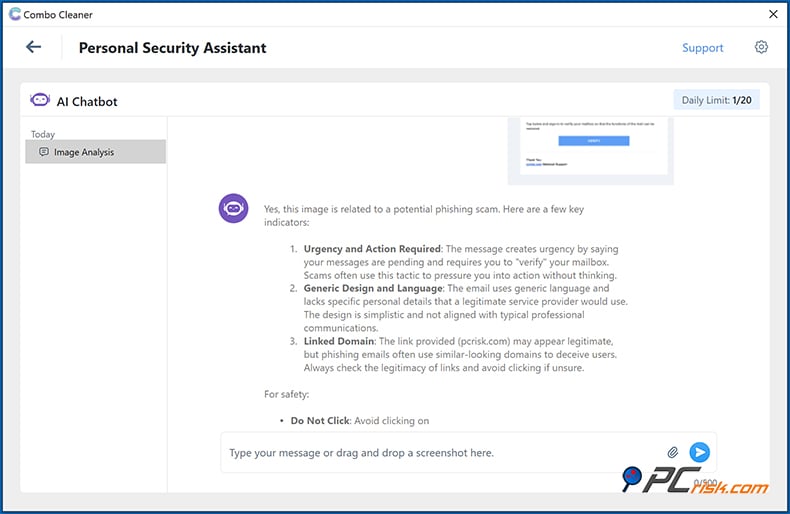Click the PCrisk.com watermark logo
790x514 pixels.
[696, 483]
